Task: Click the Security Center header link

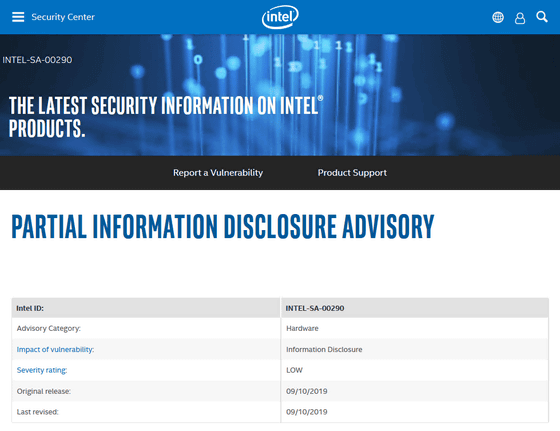Action: 63,17
